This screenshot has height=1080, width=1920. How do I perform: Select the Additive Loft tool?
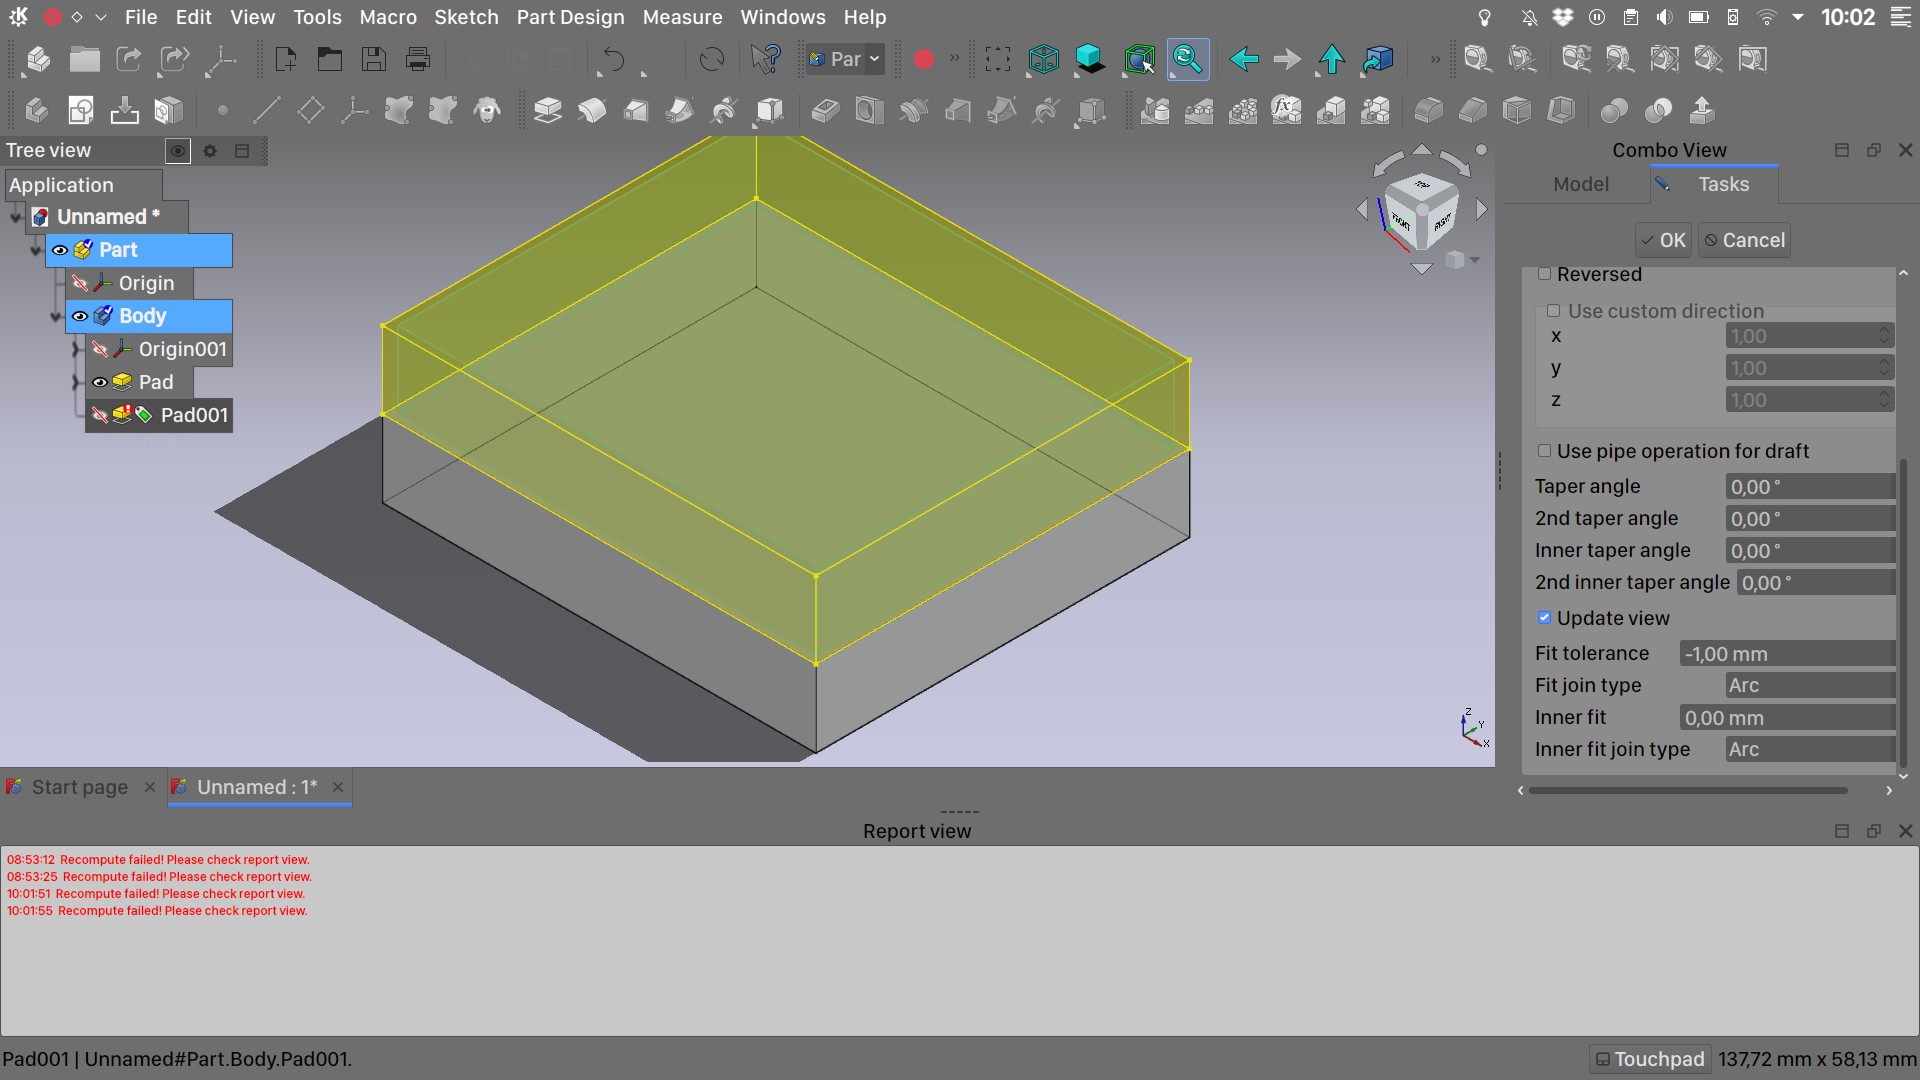[x=636, y=110]
